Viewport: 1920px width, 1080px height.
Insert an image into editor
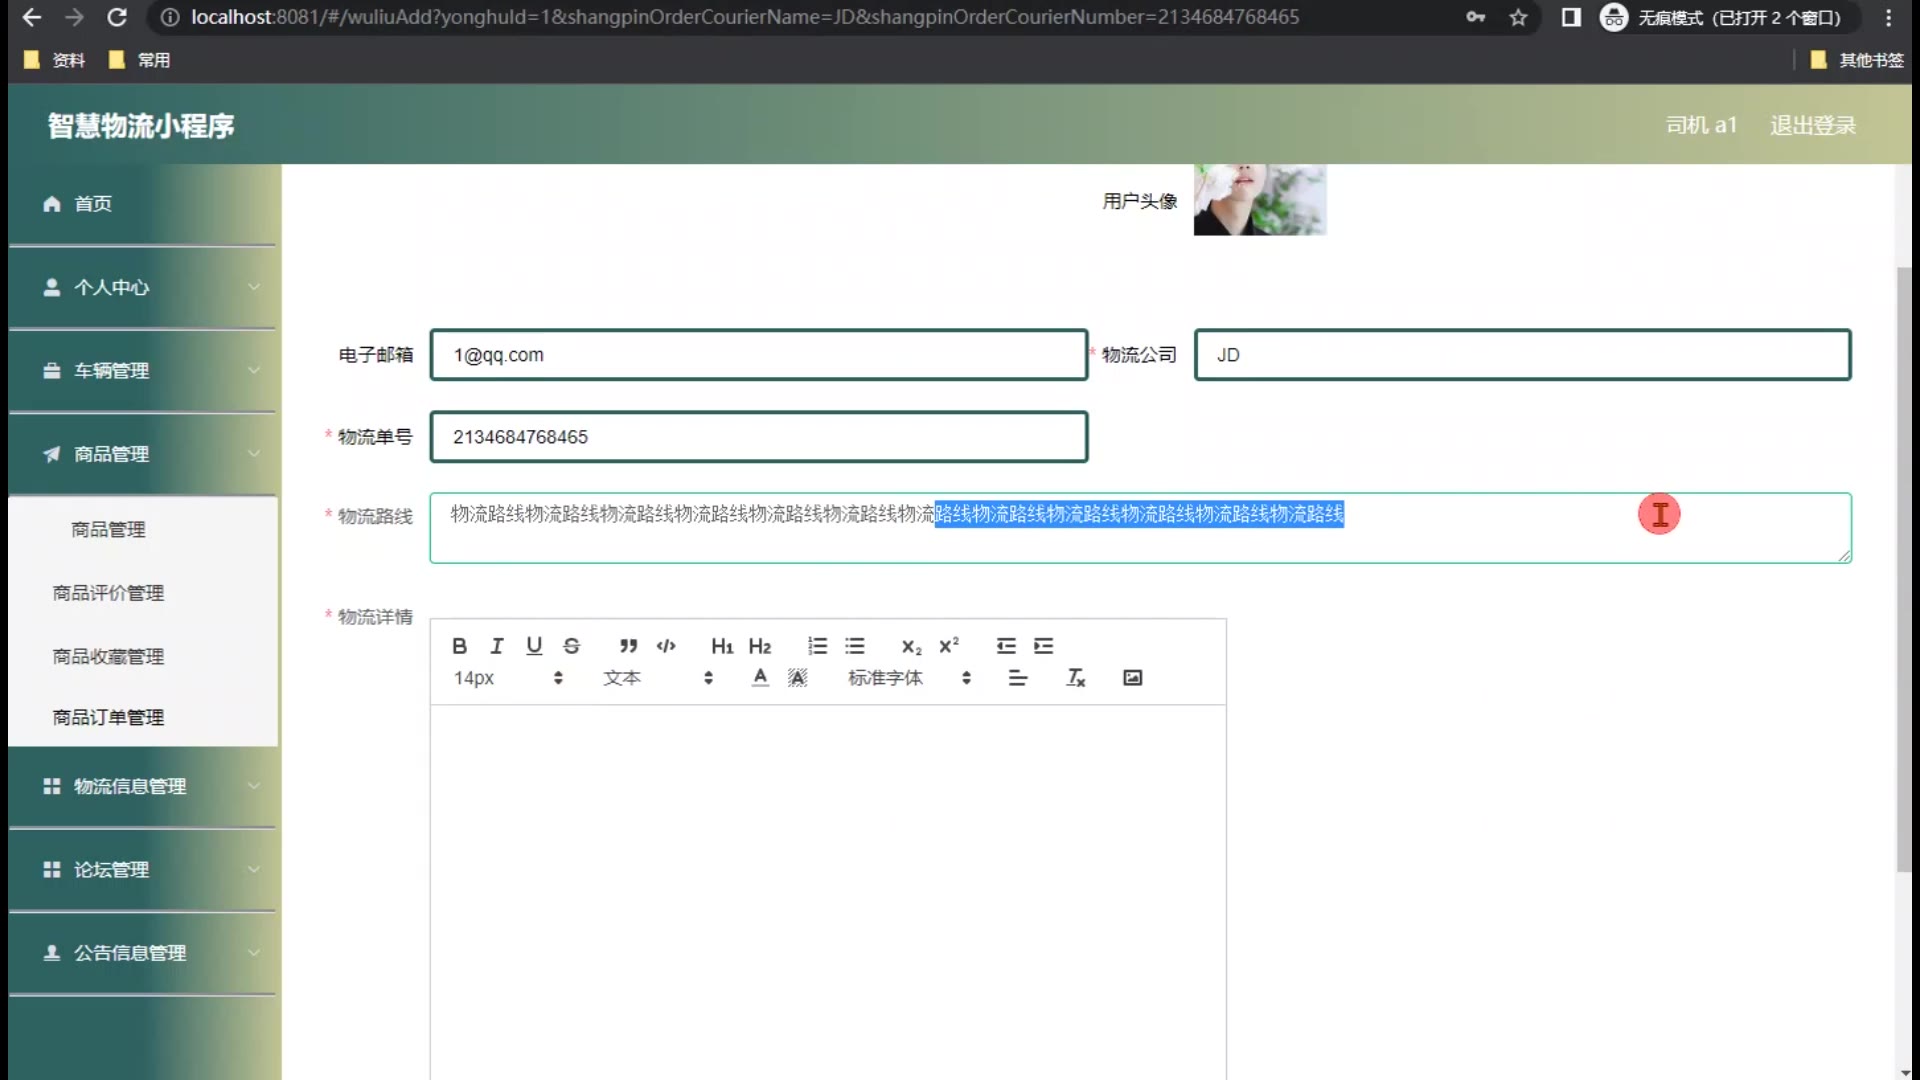1132,678
